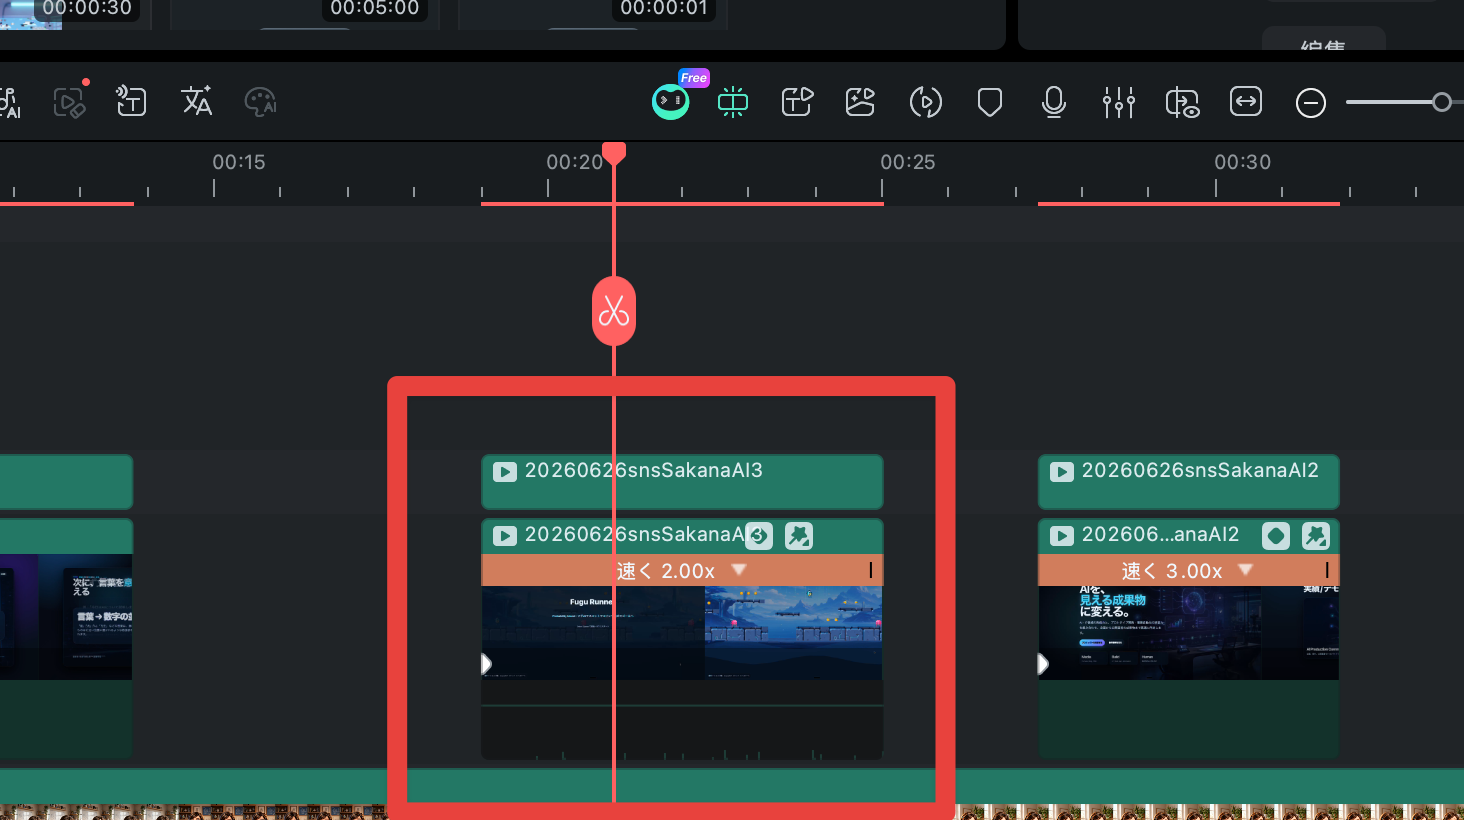Screen dimensions: 1464x820
Task: Jump to 00:15 on the timeline ruler
Action: point(239,162)
